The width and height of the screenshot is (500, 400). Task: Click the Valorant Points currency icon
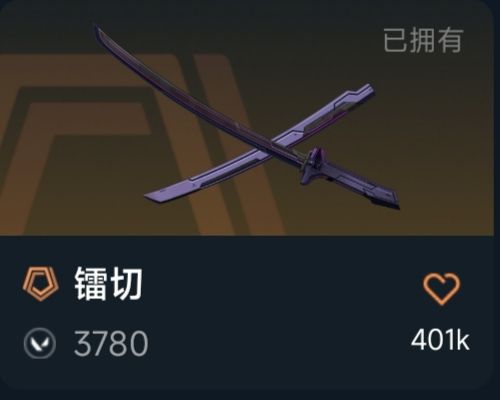point(40,343)
